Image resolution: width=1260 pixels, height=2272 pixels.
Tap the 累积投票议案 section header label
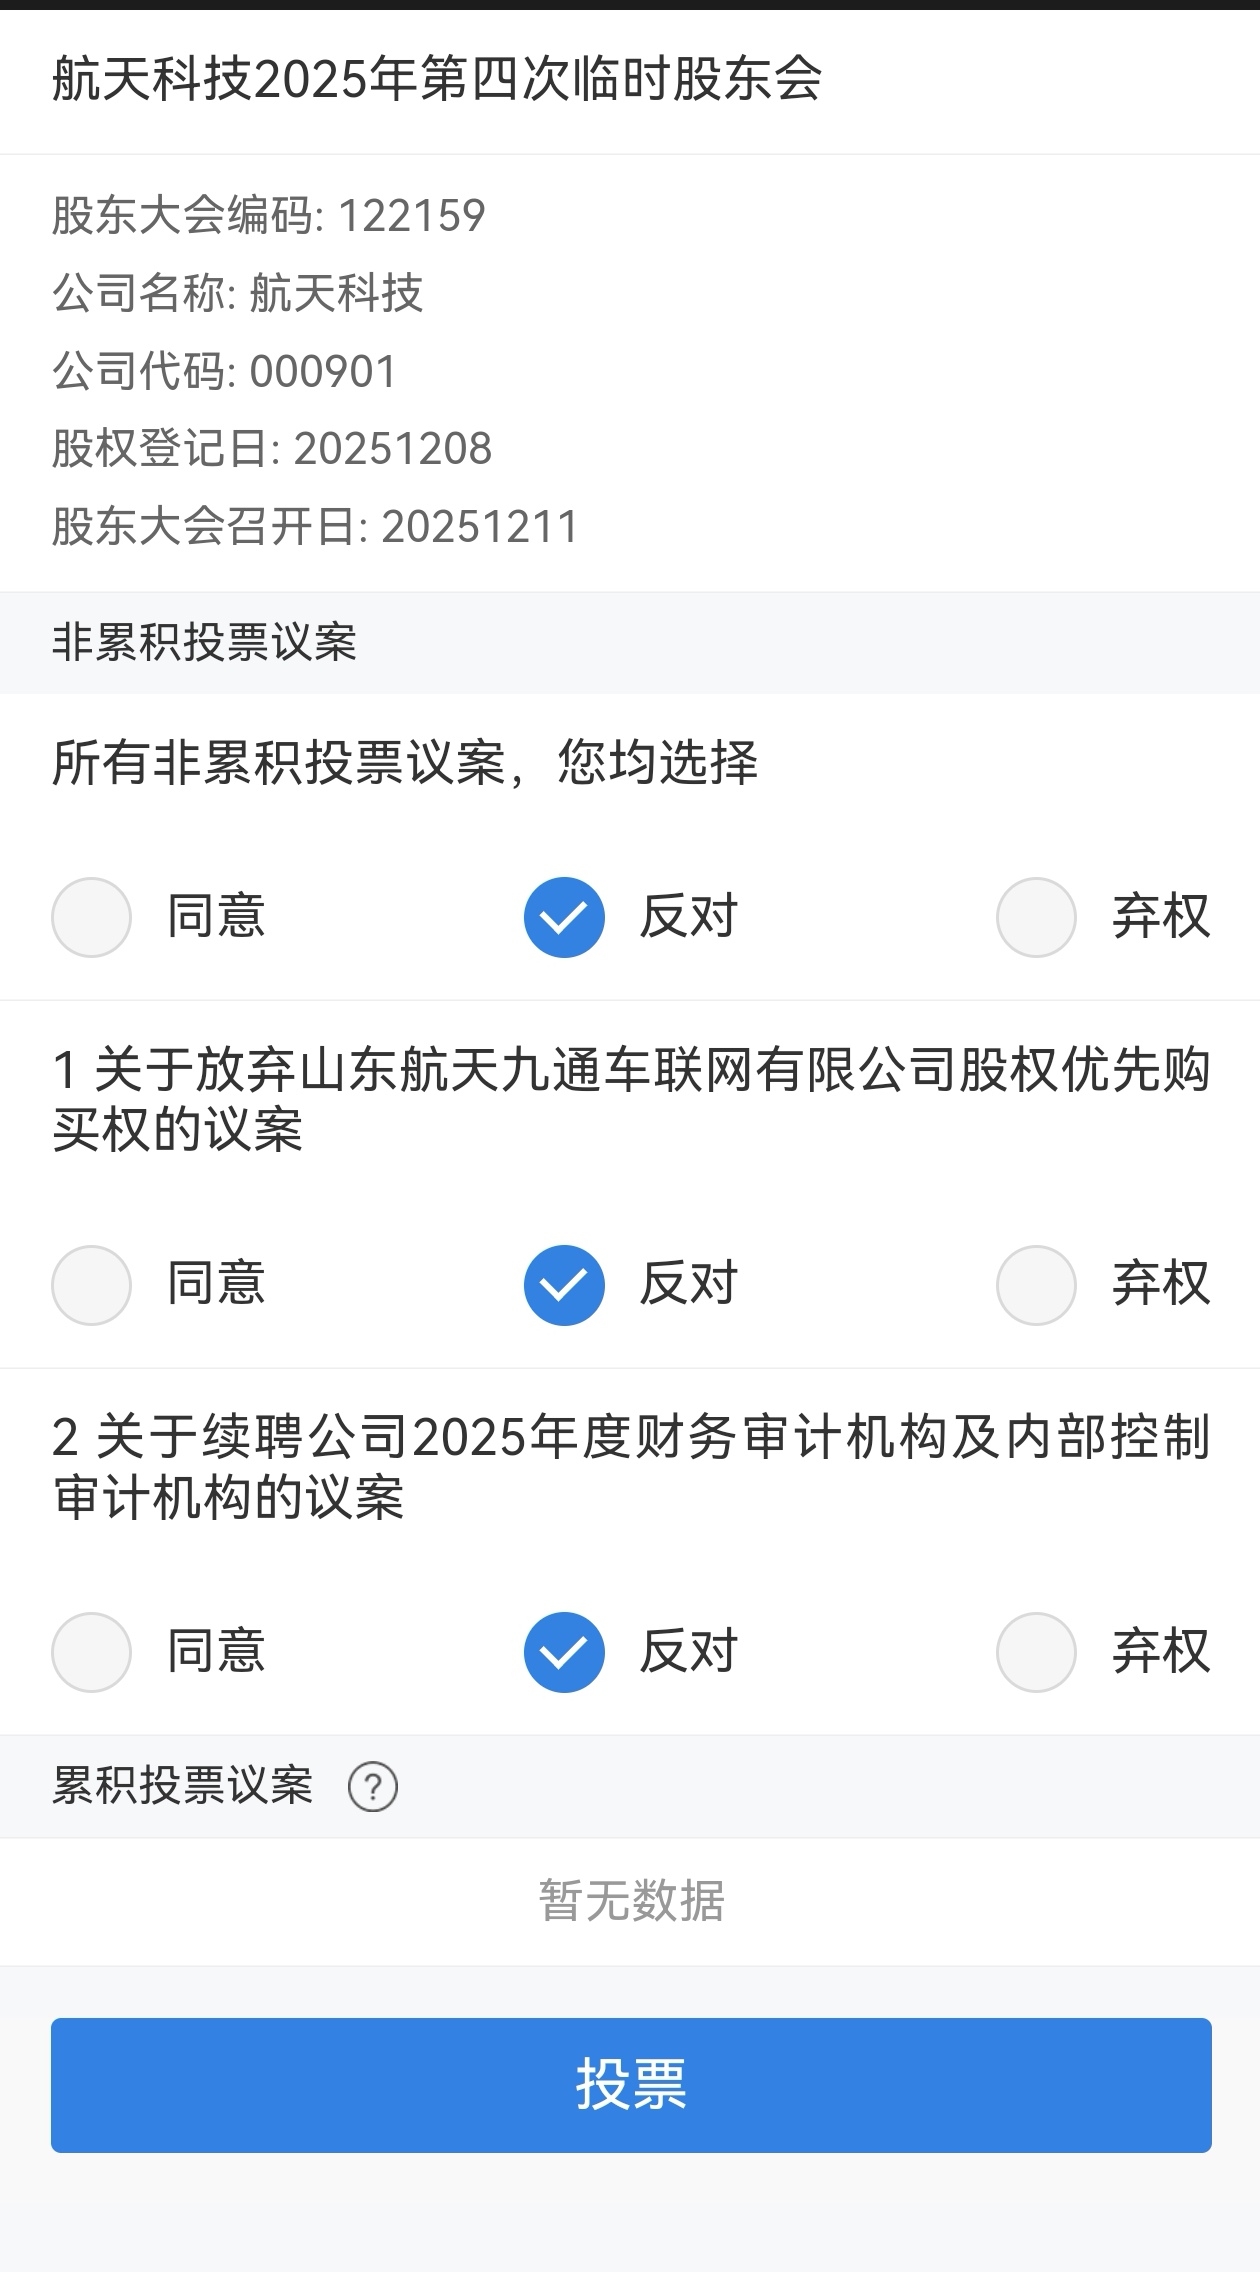(183, 1786)
